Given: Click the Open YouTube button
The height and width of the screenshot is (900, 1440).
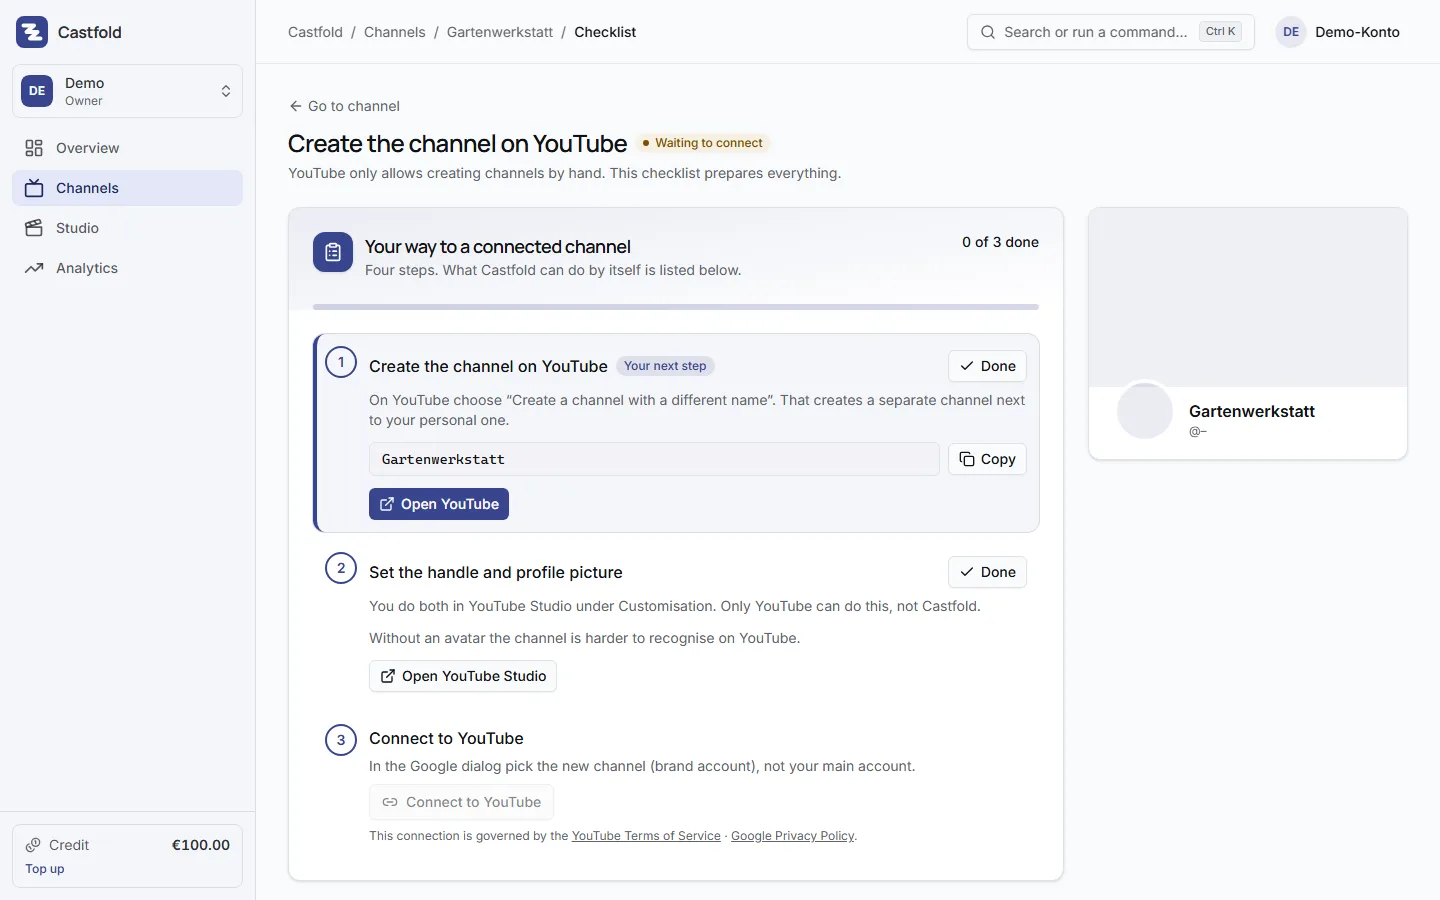Looking at the screenshot, I should point(439,504).
